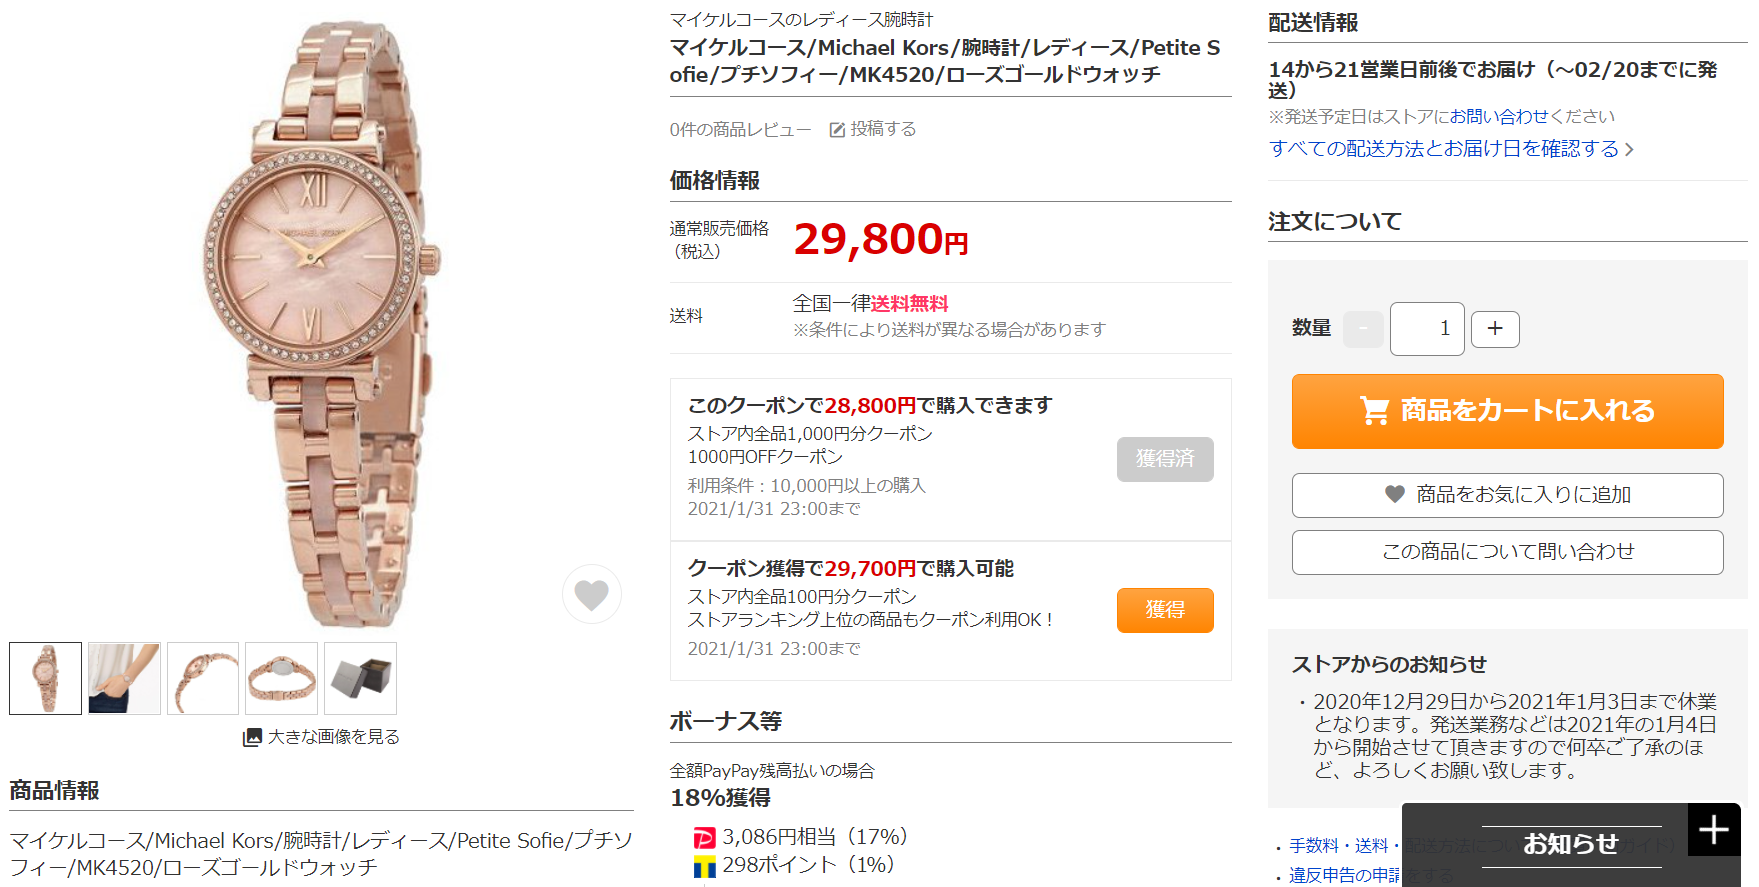
Task: Select the wrist-worn watch thumbnail
Action: tap(124, 678)
